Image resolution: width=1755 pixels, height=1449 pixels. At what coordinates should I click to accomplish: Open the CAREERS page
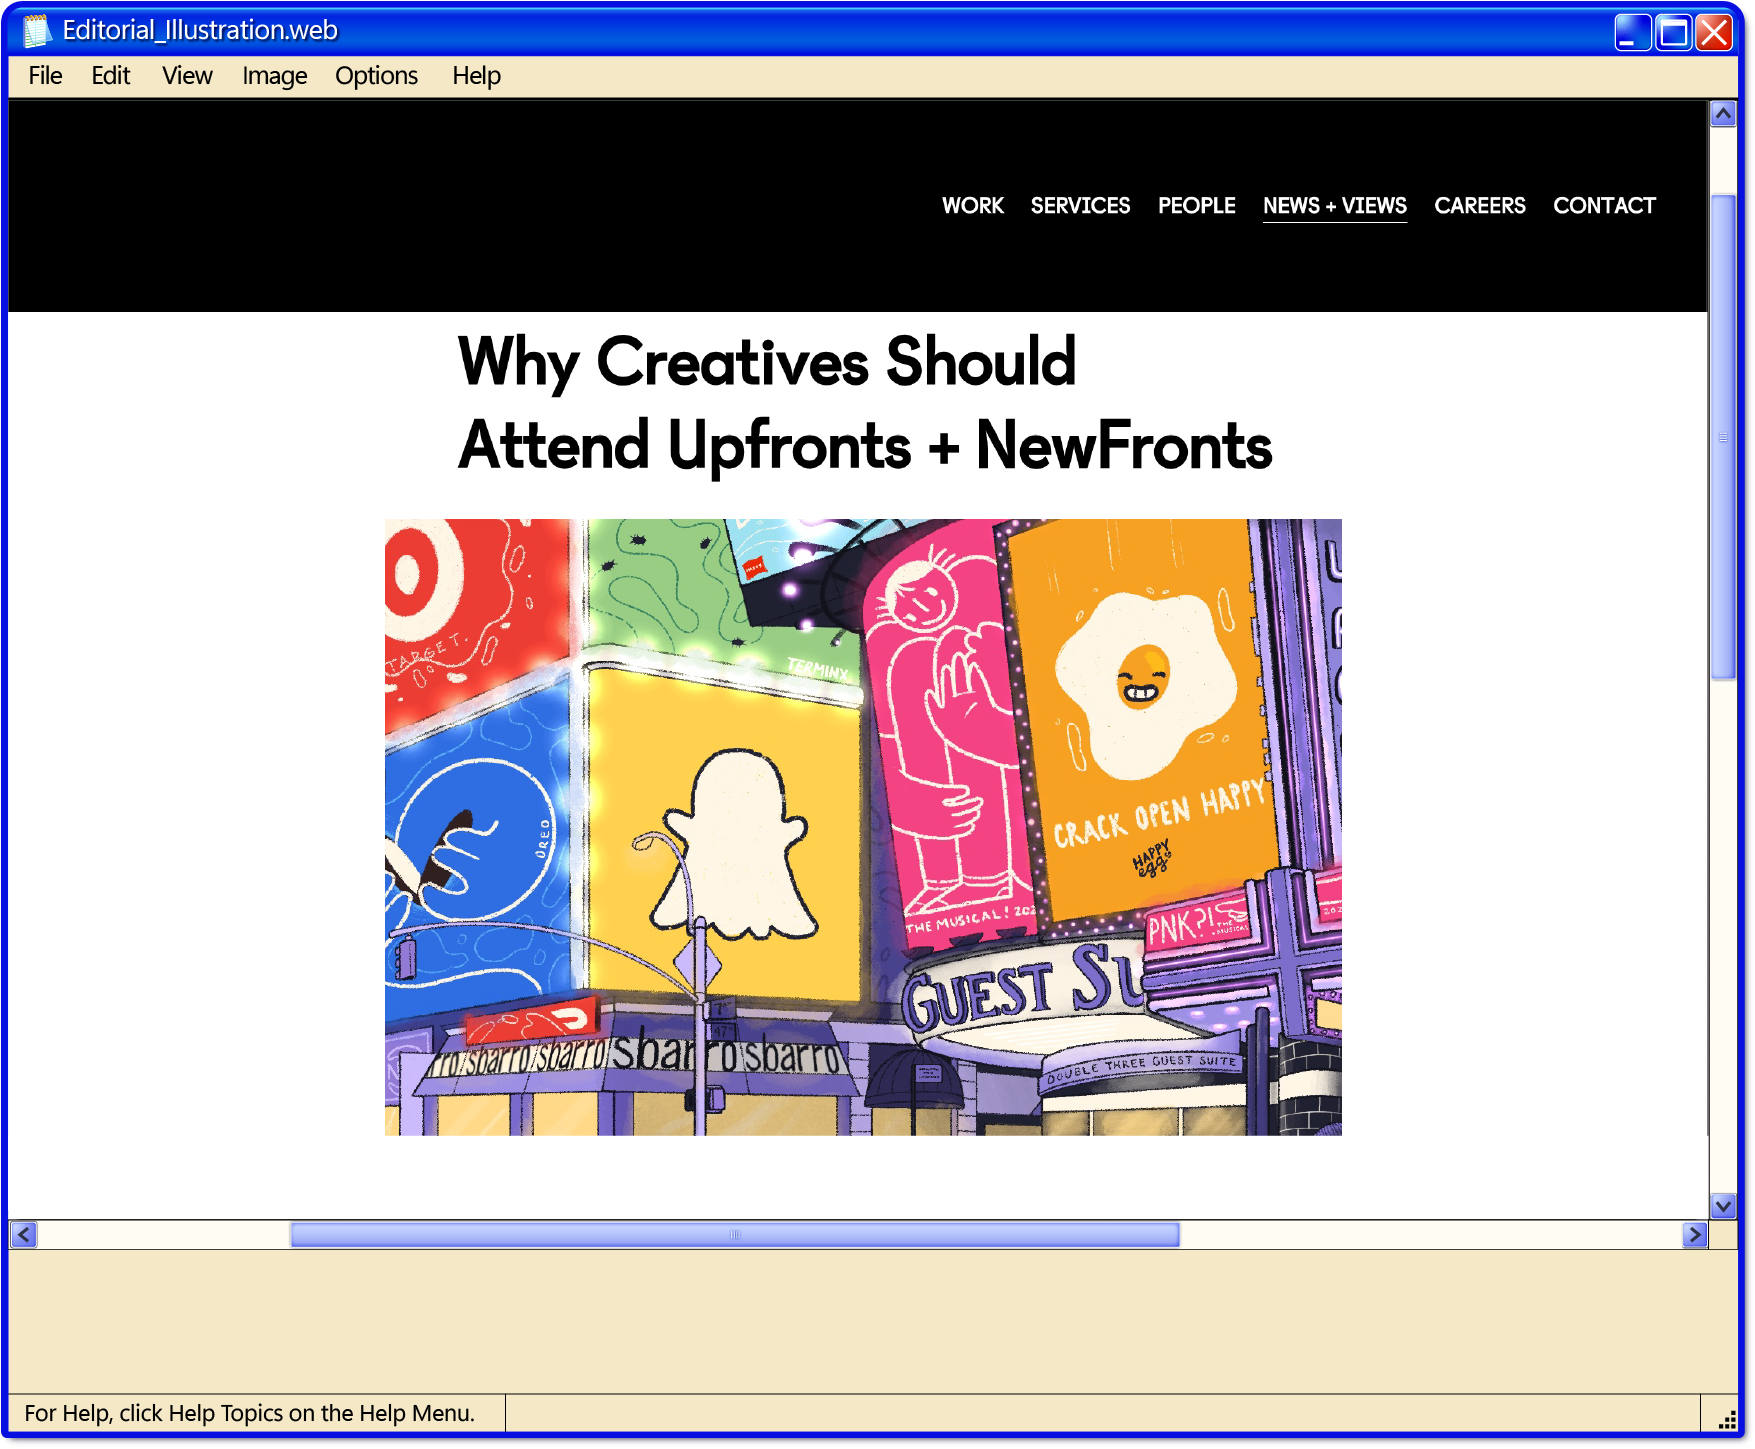tap(1479, 206)
